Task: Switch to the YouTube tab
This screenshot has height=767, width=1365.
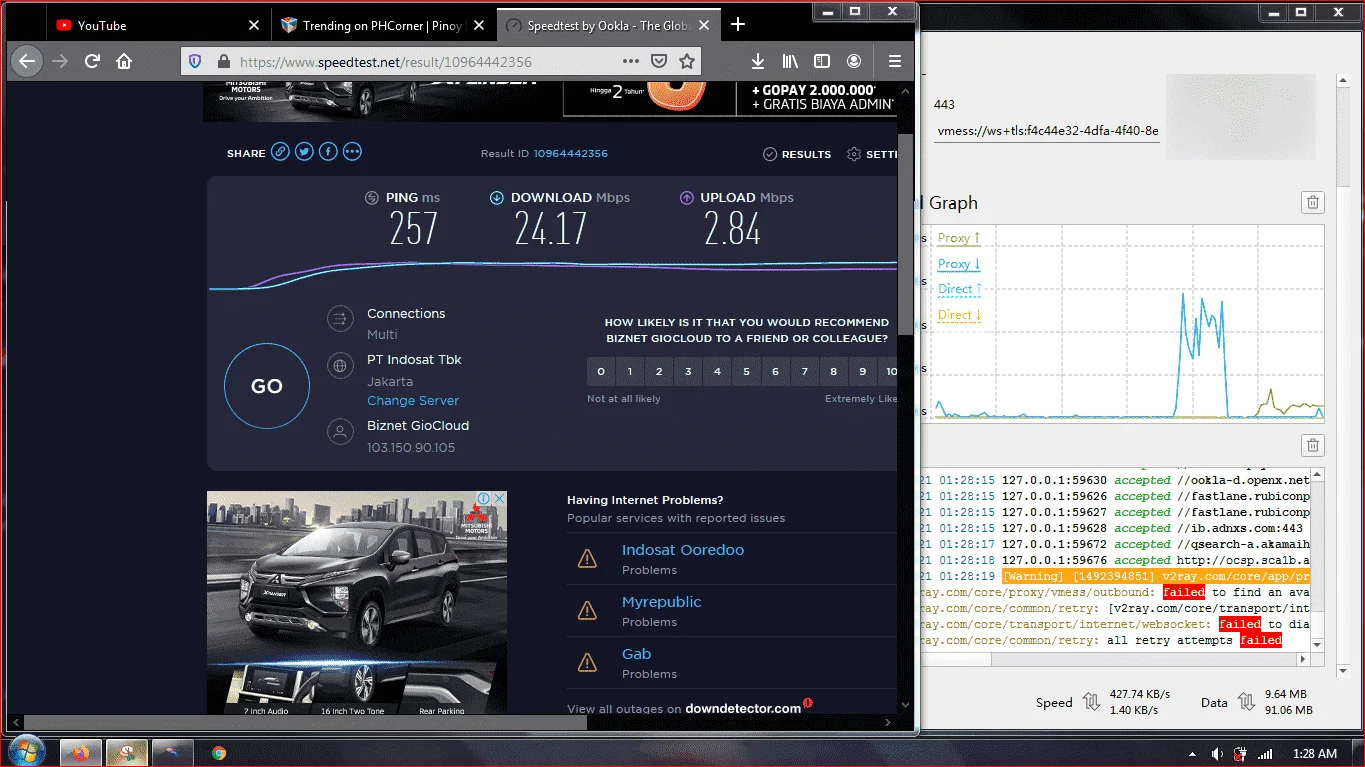Action: (x=158, y=25)
